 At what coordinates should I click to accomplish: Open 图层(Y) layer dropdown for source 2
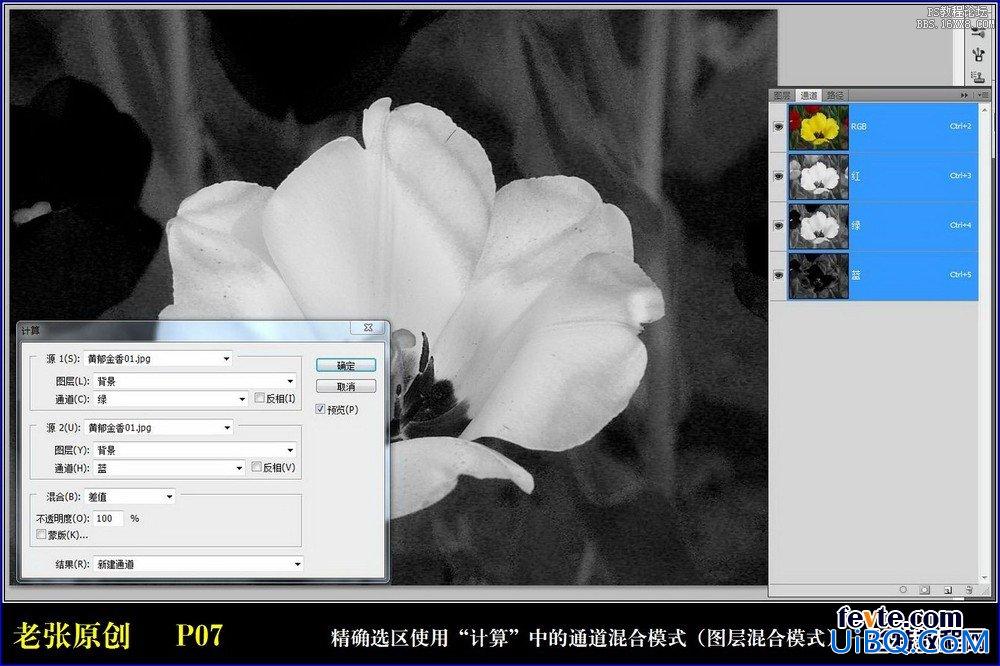[x=195, y=450]
